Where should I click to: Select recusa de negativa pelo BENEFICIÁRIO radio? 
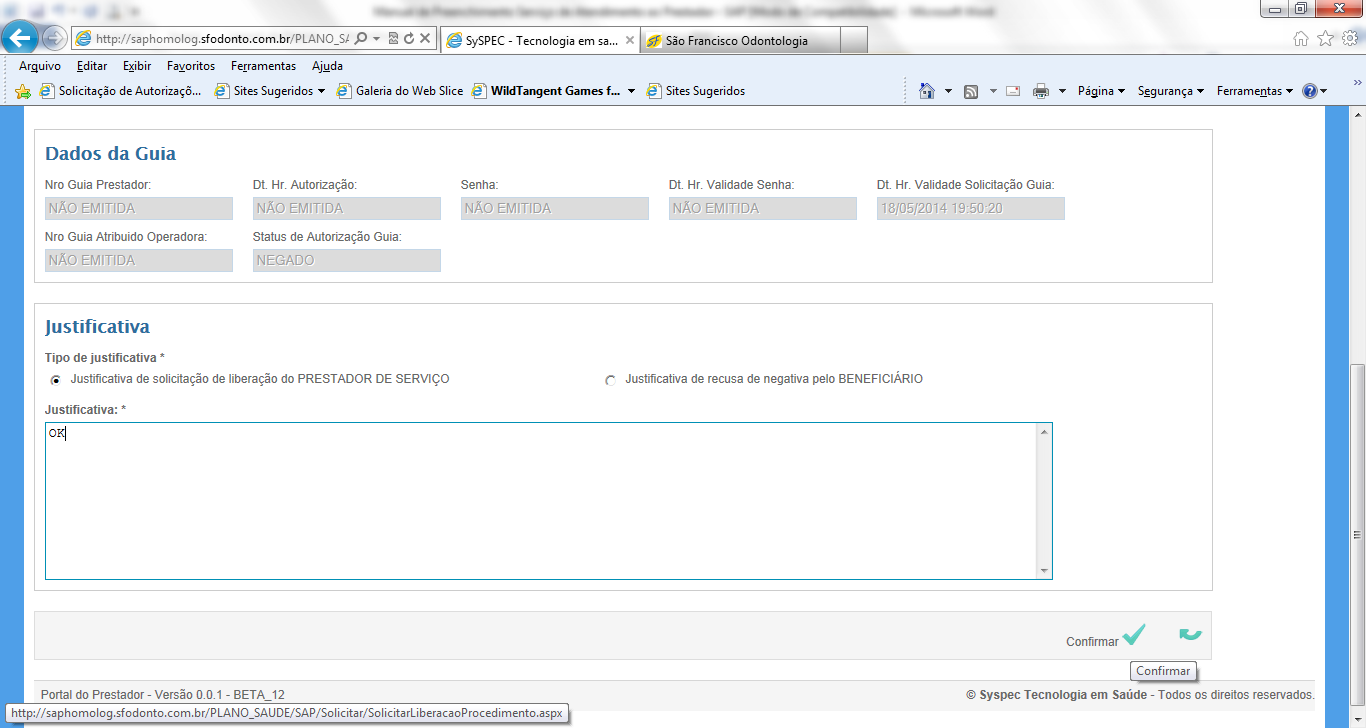pos(610,380)
